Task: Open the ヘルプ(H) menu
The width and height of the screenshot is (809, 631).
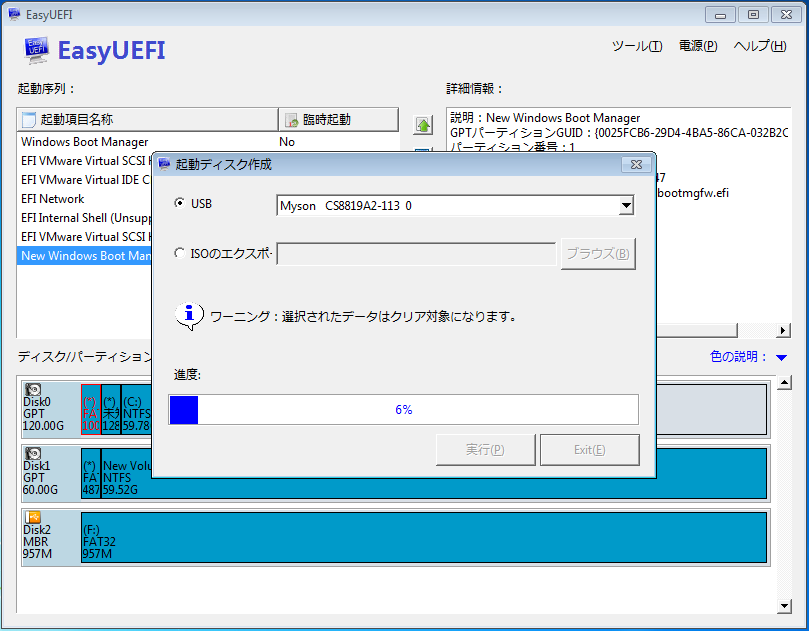Action: [760, 46]
